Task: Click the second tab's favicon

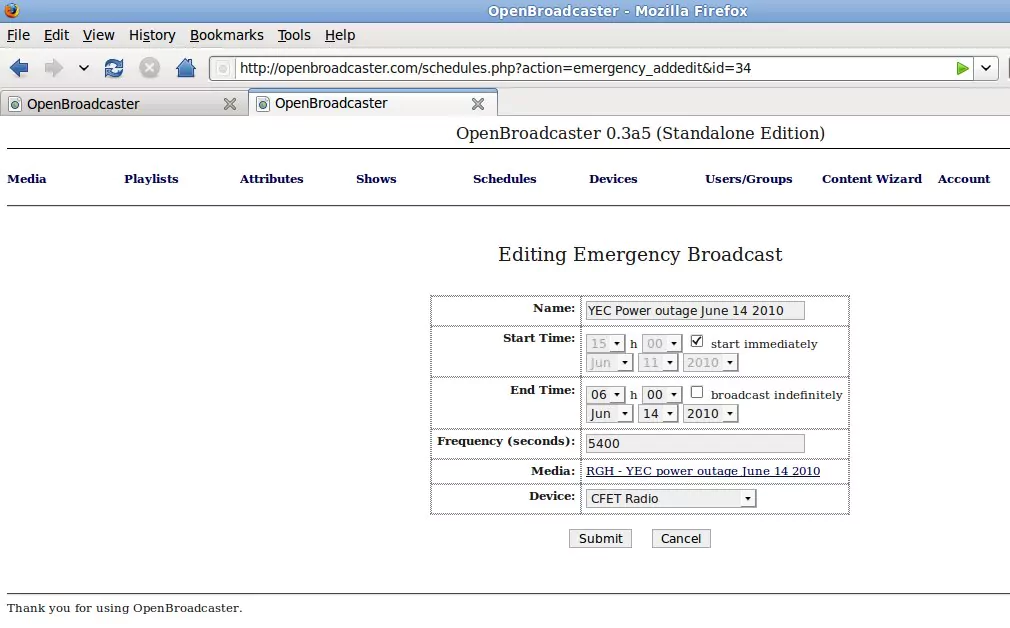Action: tap(263, 104)
